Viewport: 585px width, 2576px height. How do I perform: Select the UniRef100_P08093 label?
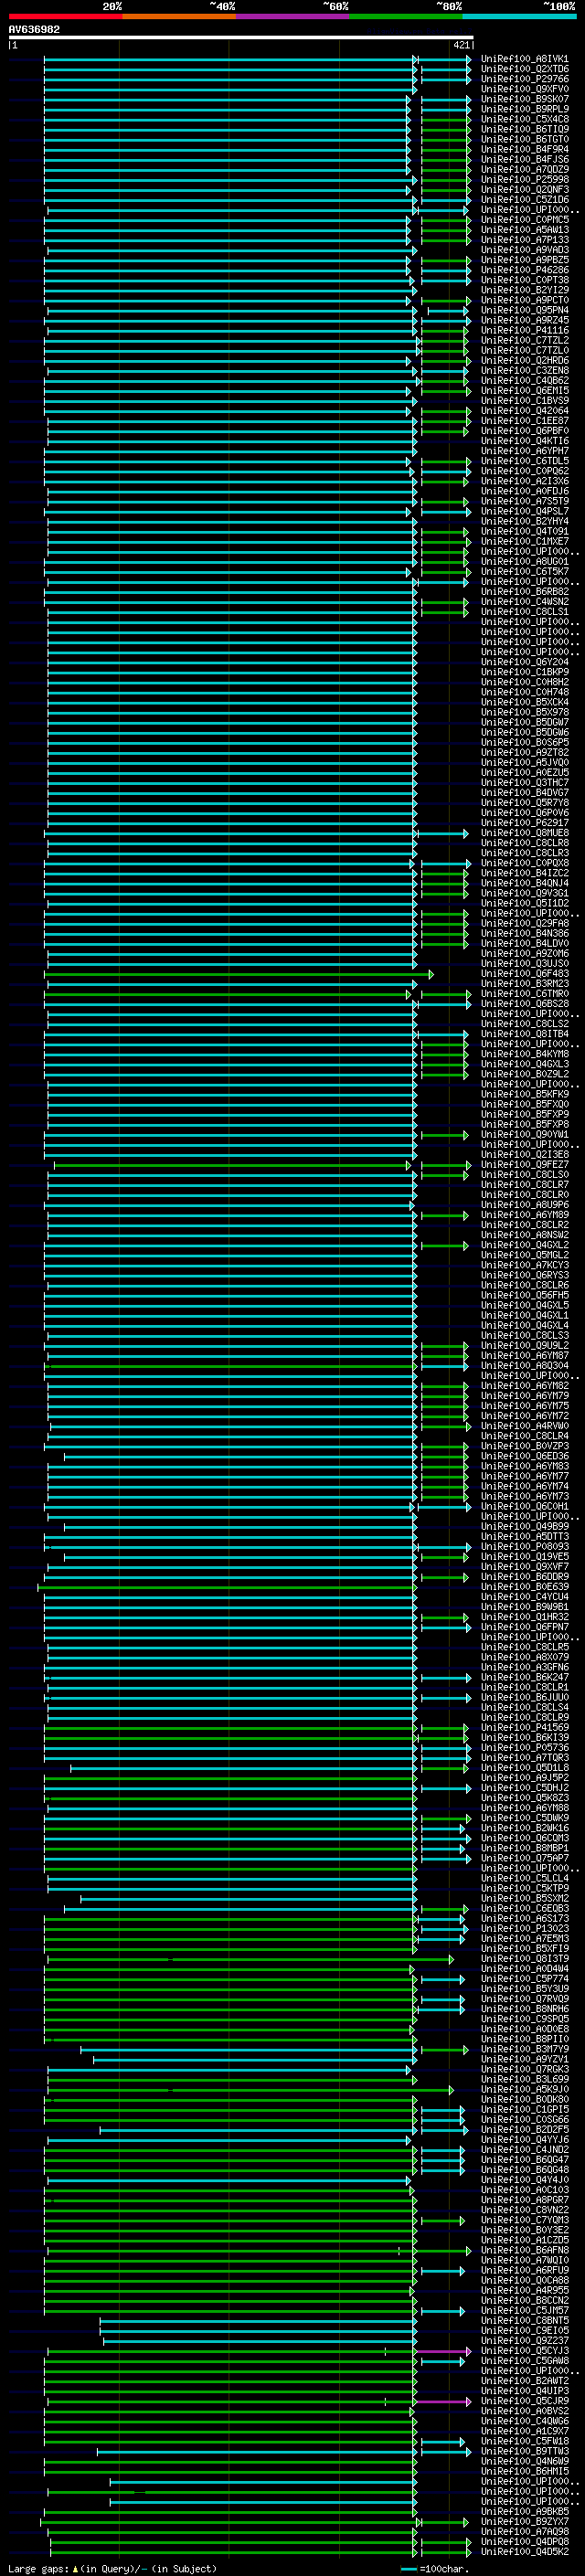(524, 1546)
